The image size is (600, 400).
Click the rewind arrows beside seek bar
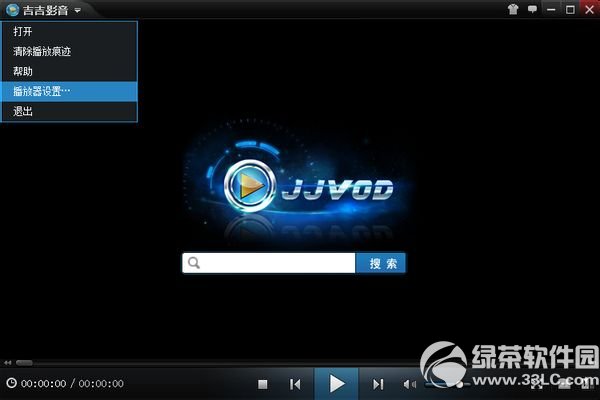coord(8,362)
